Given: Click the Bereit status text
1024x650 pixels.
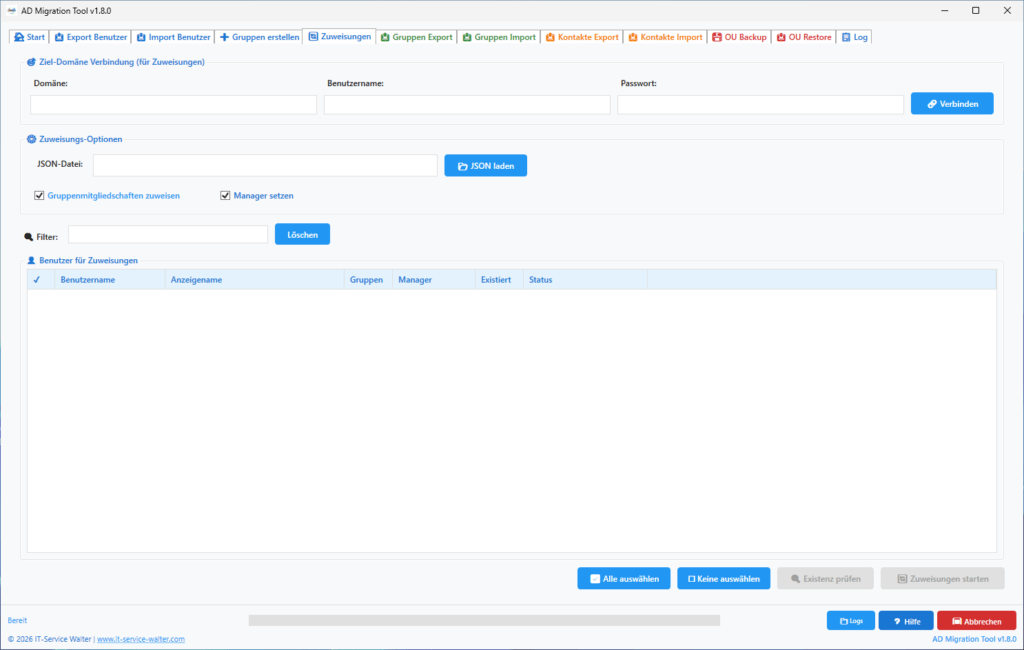Looking at the screenshot, I should [x=17, y=621].
